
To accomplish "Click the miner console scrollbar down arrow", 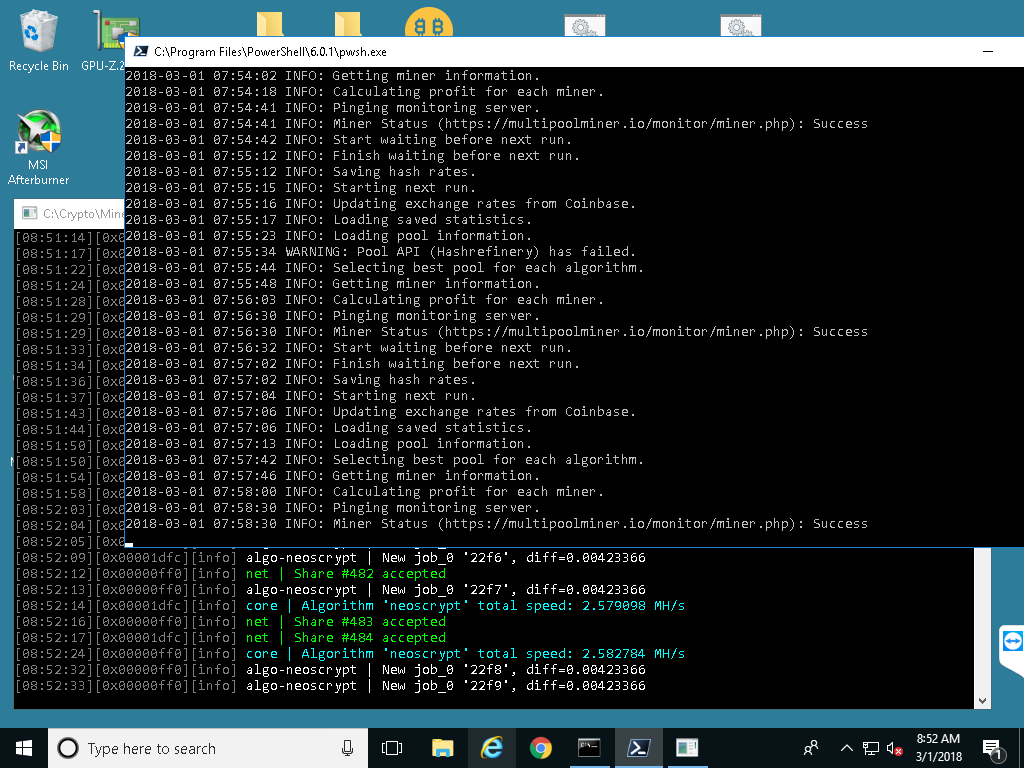I will coord(982,700).
